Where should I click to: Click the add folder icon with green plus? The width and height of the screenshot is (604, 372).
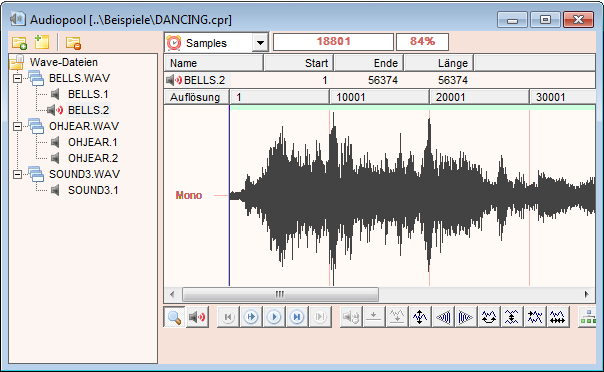tap(19, 43)
